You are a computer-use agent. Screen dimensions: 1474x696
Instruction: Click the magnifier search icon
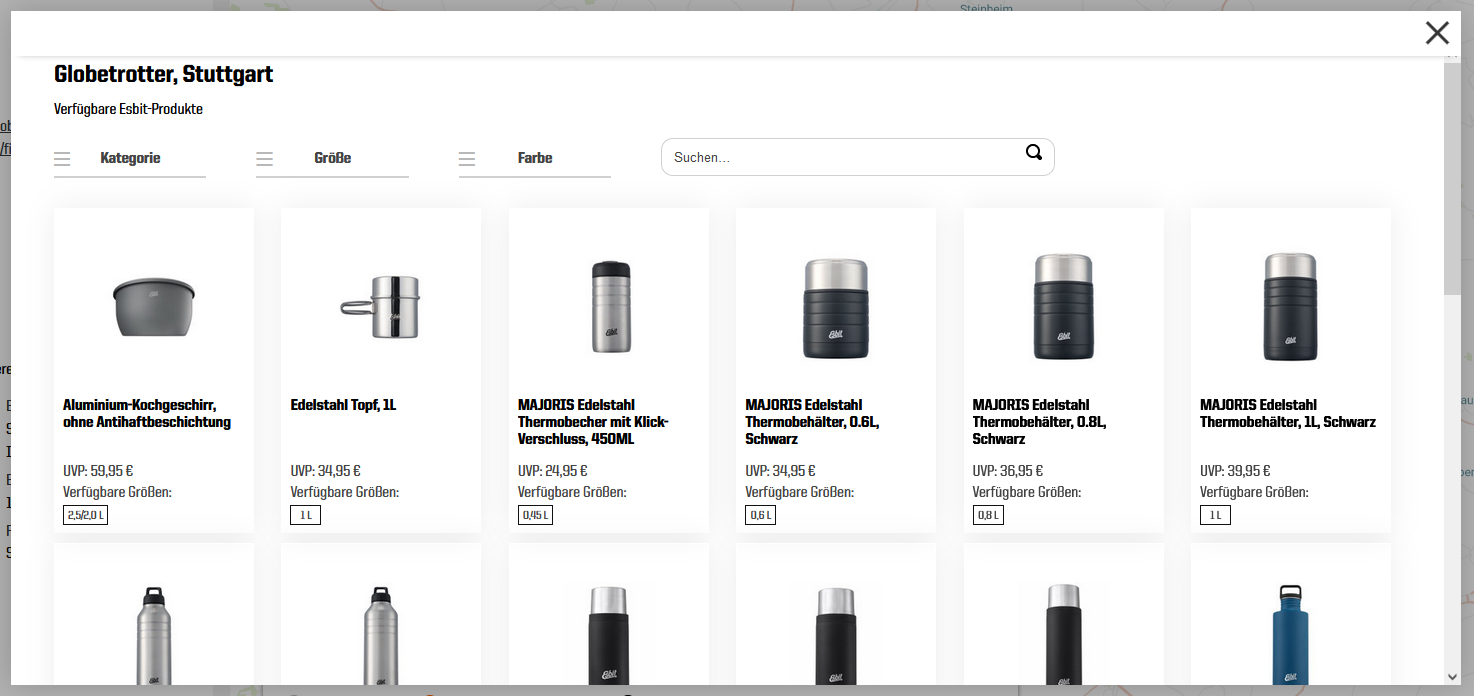[1034, 152]
